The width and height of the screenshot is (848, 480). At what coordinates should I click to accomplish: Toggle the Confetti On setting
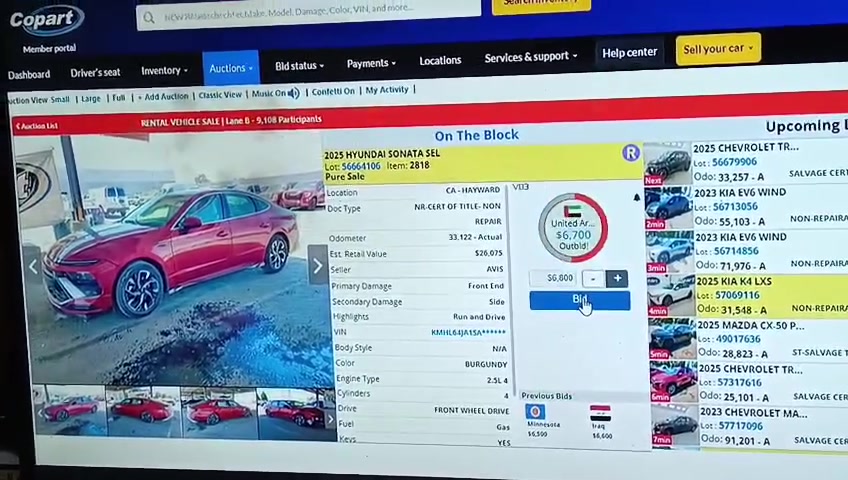point(333,91)
